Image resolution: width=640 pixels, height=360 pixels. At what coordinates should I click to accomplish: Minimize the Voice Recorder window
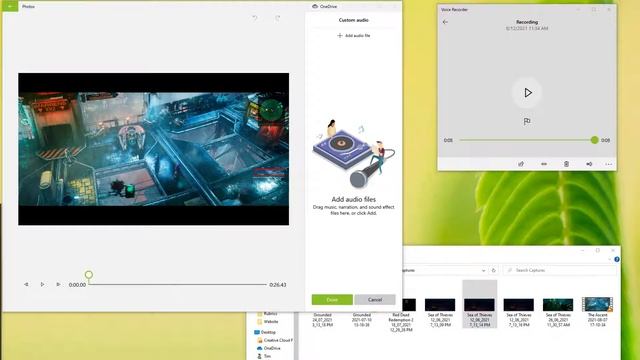[x=578, y=9]
